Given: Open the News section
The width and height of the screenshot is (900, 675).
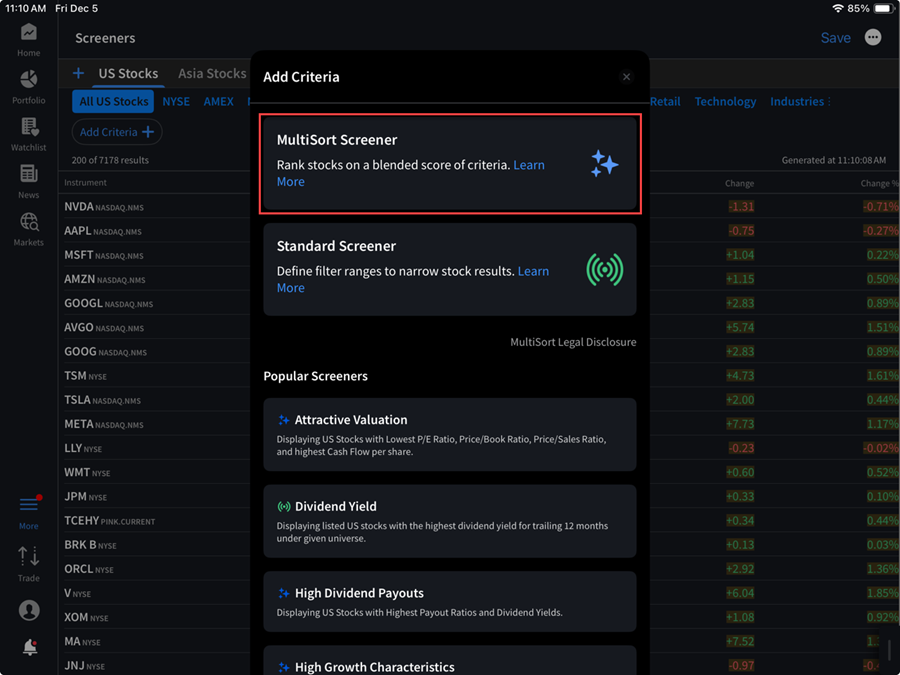Looking at the screenshot, I should 28,178.
